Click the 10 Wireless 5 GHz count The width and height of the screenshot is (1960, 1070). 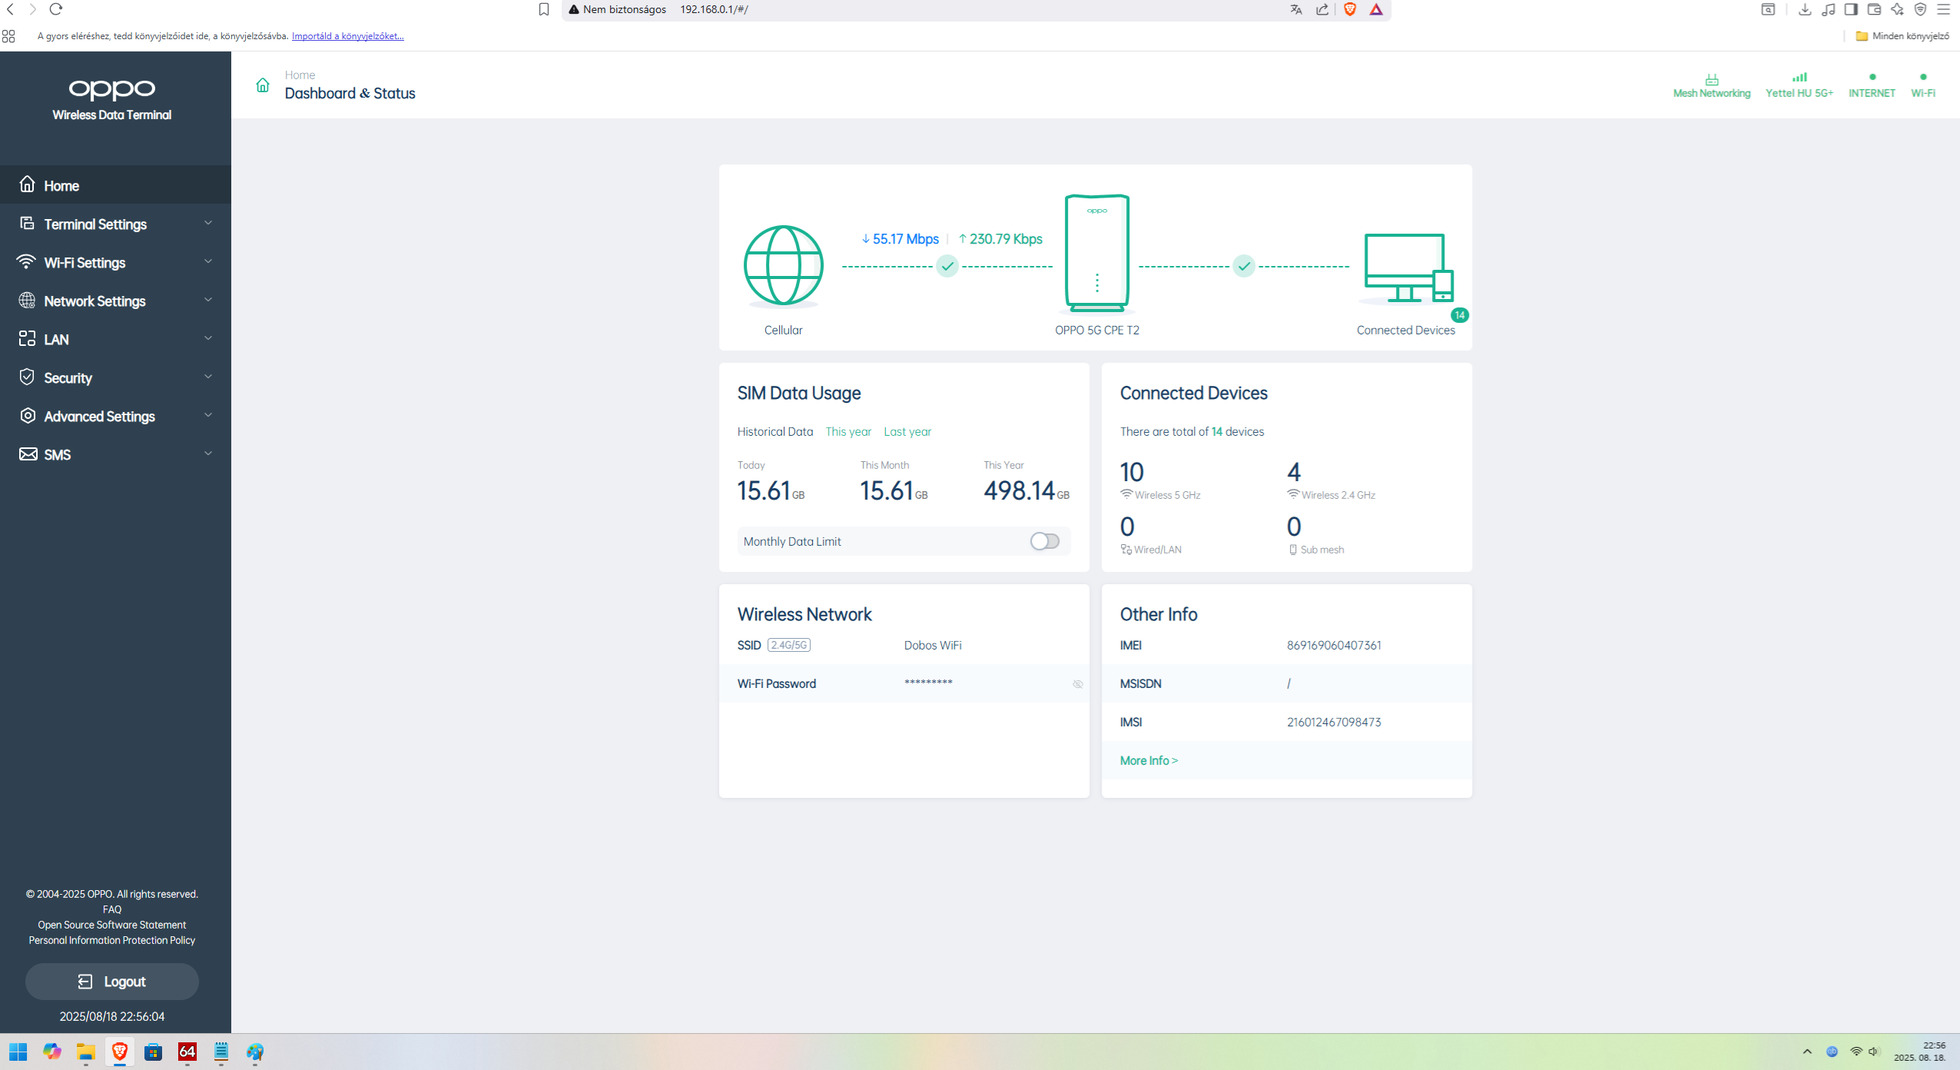click(1132, 472)
